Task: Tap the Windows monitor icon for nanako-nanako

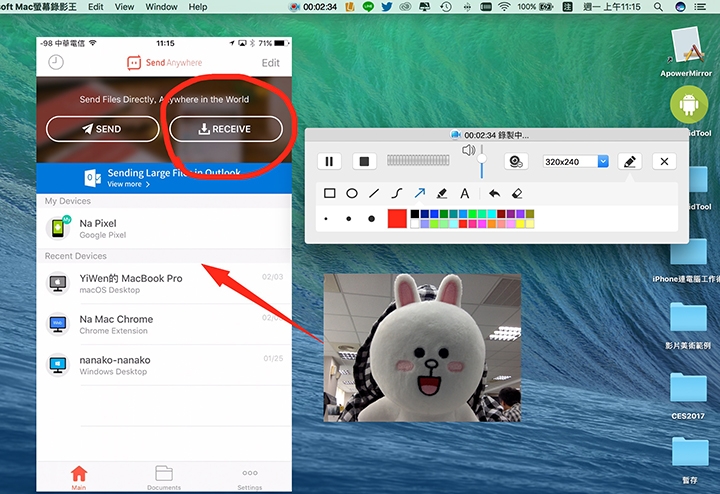Action: 58,365
